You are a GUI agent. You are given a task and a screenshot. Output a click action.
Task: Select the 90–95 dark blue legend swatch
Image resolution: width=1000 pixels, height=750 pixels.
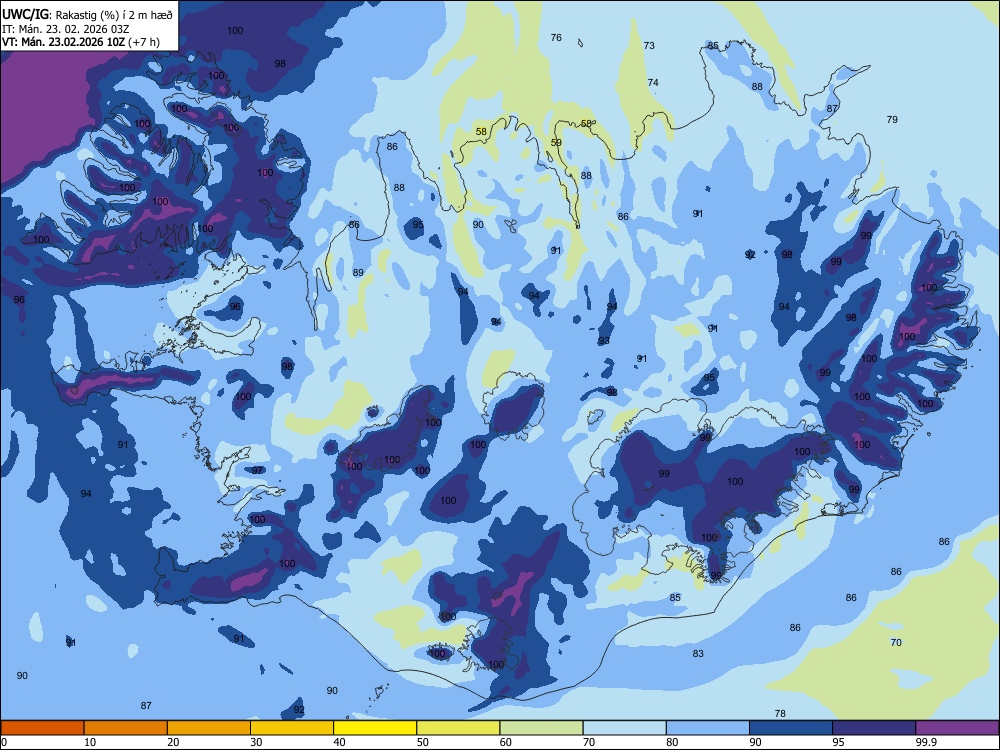[791, 728]
